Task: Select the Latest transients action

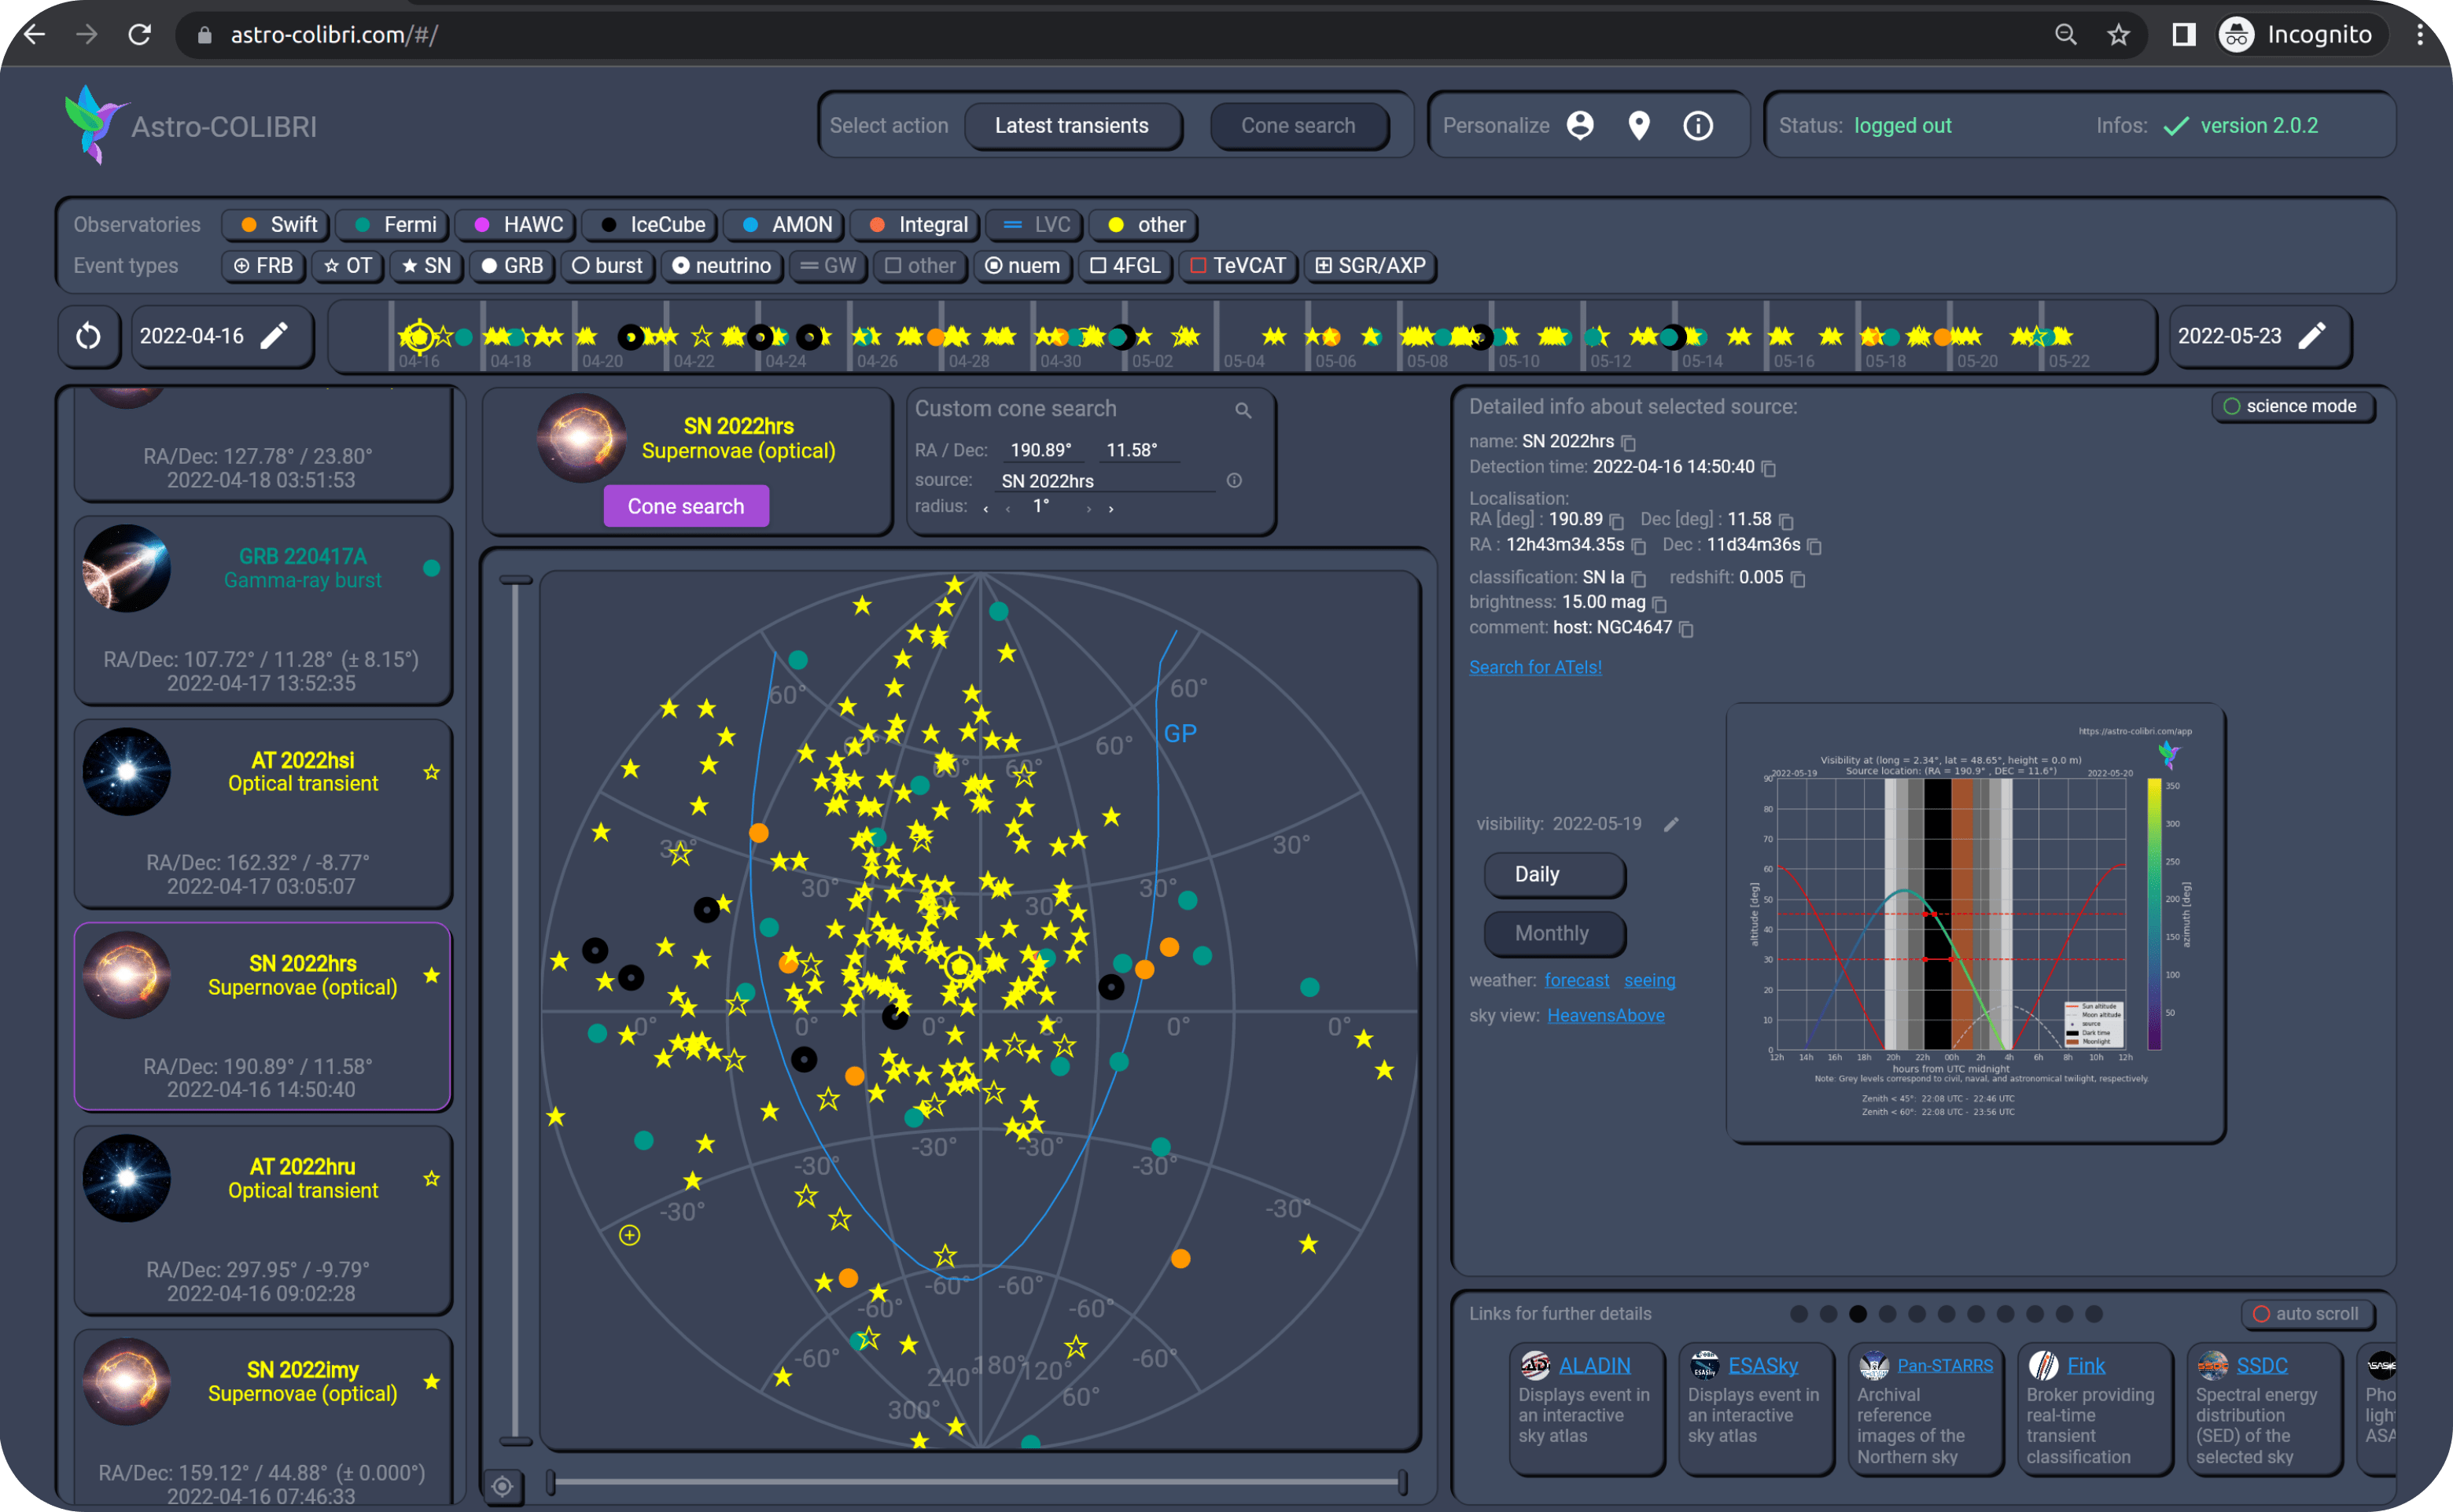Action: pos(1072,126)
